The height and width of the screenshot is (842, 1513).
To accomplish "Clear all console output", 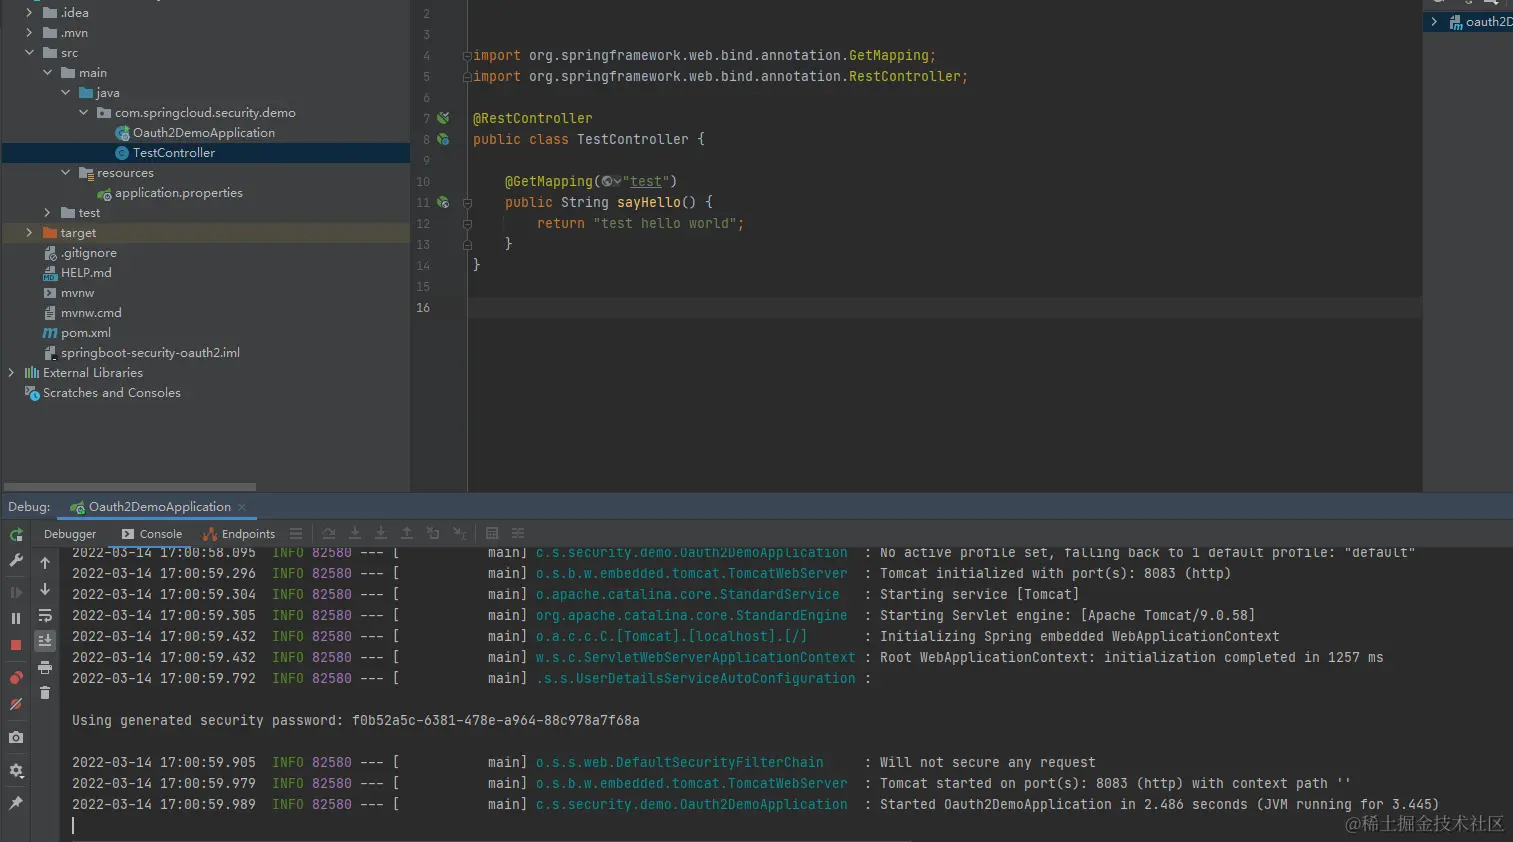I will (x=45, y=693).
